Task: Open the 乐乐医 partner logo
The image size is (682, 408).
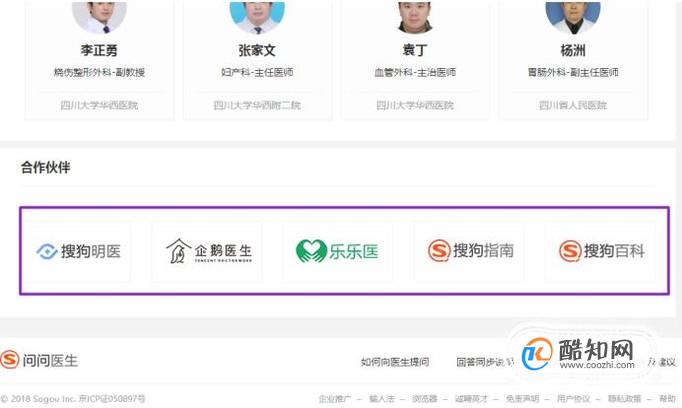Action: 338,251
